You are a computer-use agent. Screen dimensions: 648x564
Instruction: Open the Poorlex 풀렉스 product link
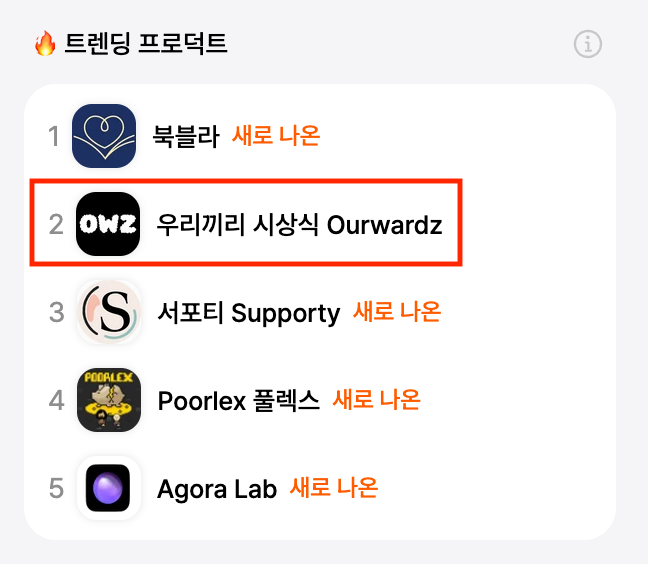239,400
